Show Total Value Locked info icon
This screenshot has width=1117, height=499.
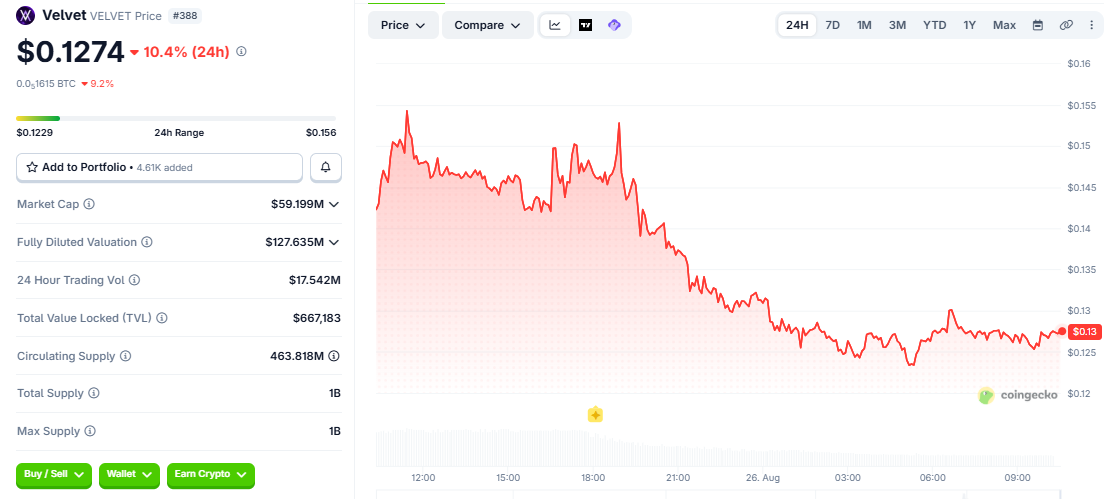(x=162, y=318)
